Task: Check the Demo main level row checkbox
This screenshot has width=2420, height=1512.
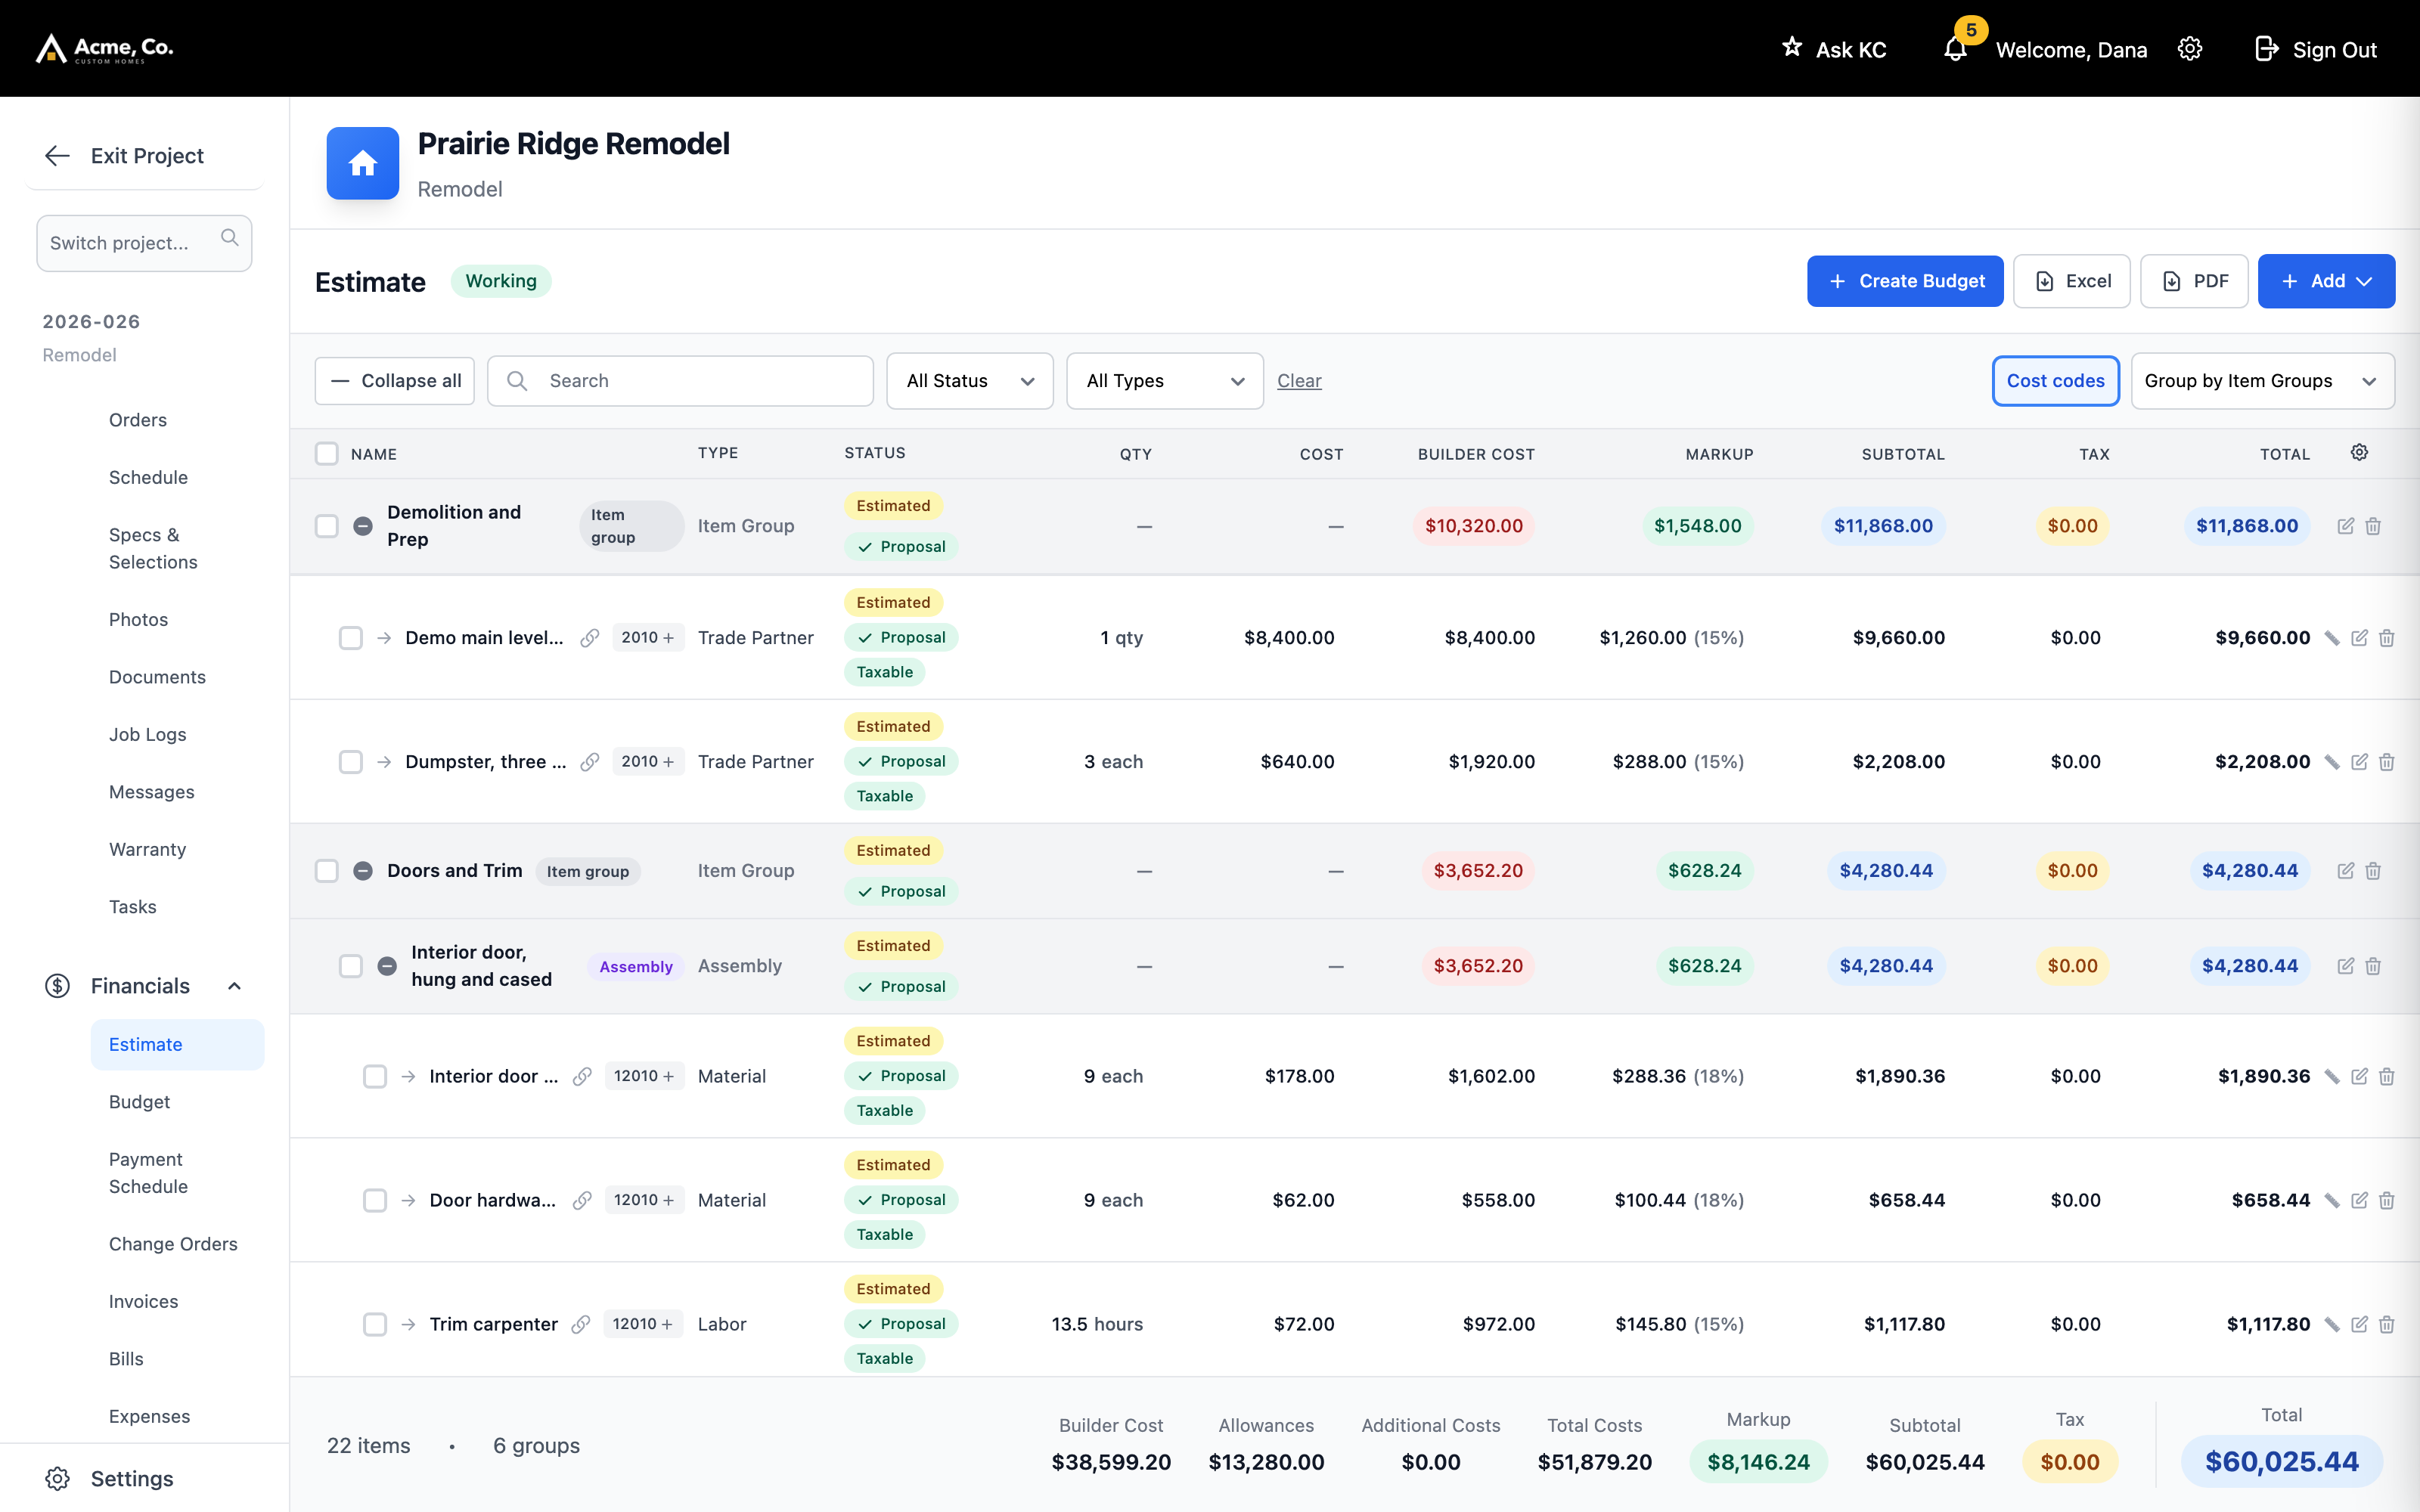Action: (351, 638)
